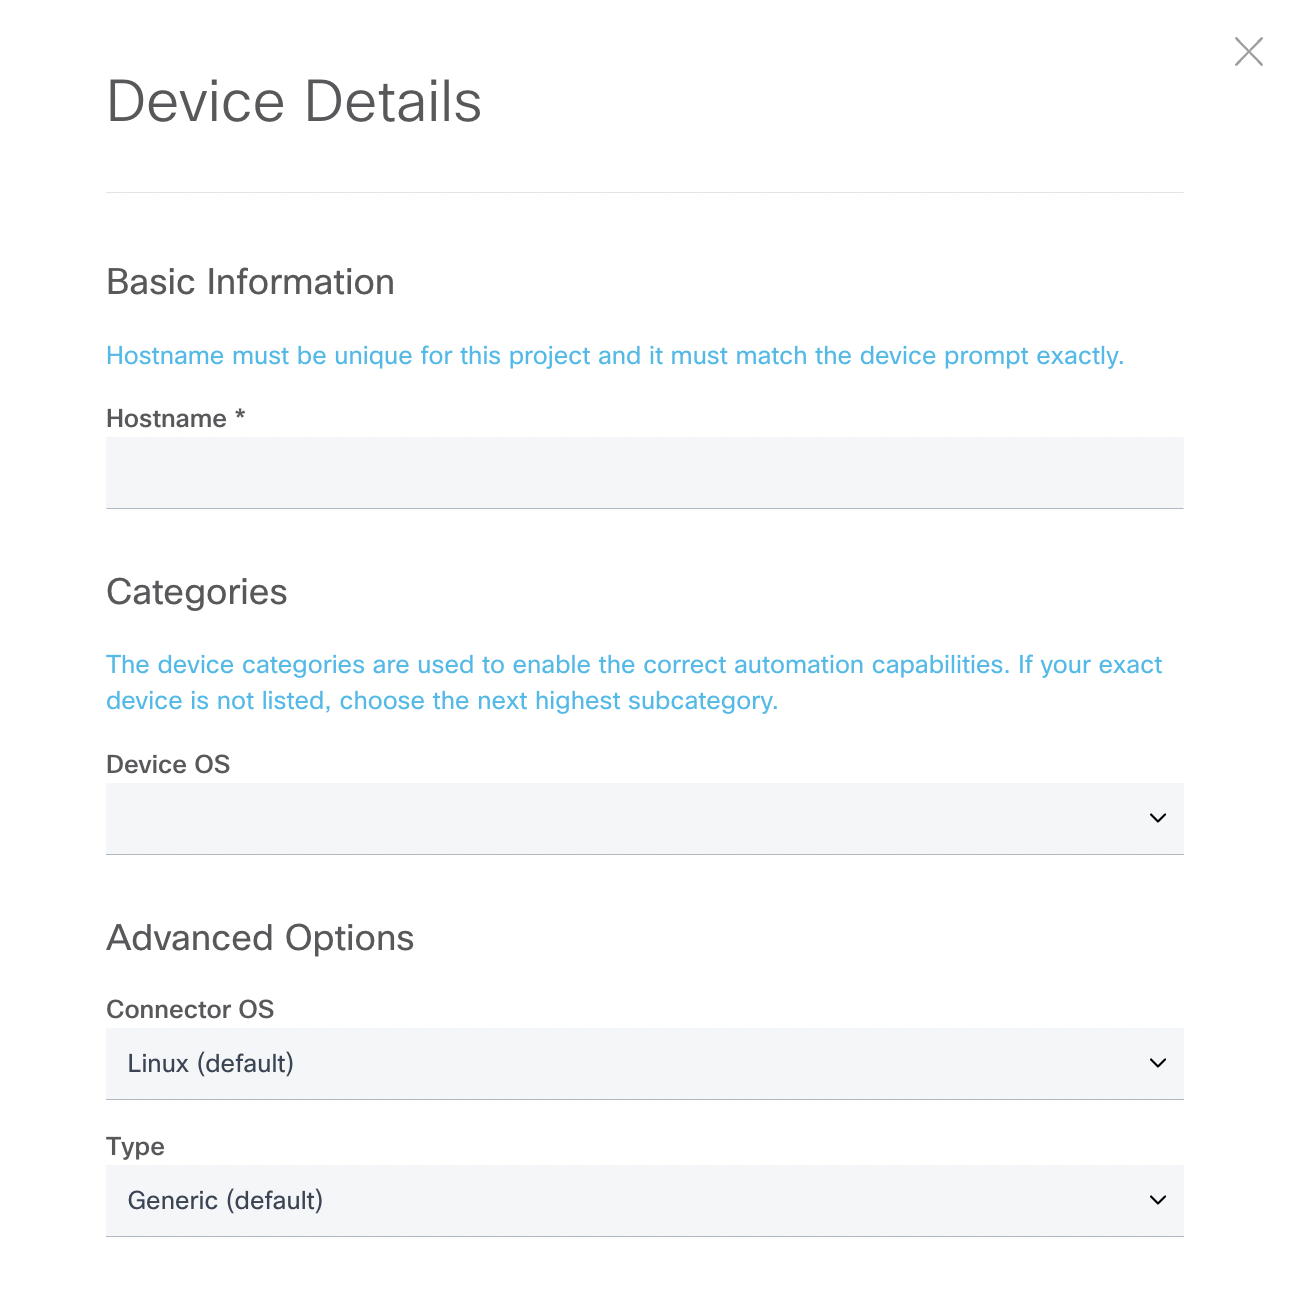Click the Categories section heading
Screen dimensions: 1290x1290
click(197, 592)
